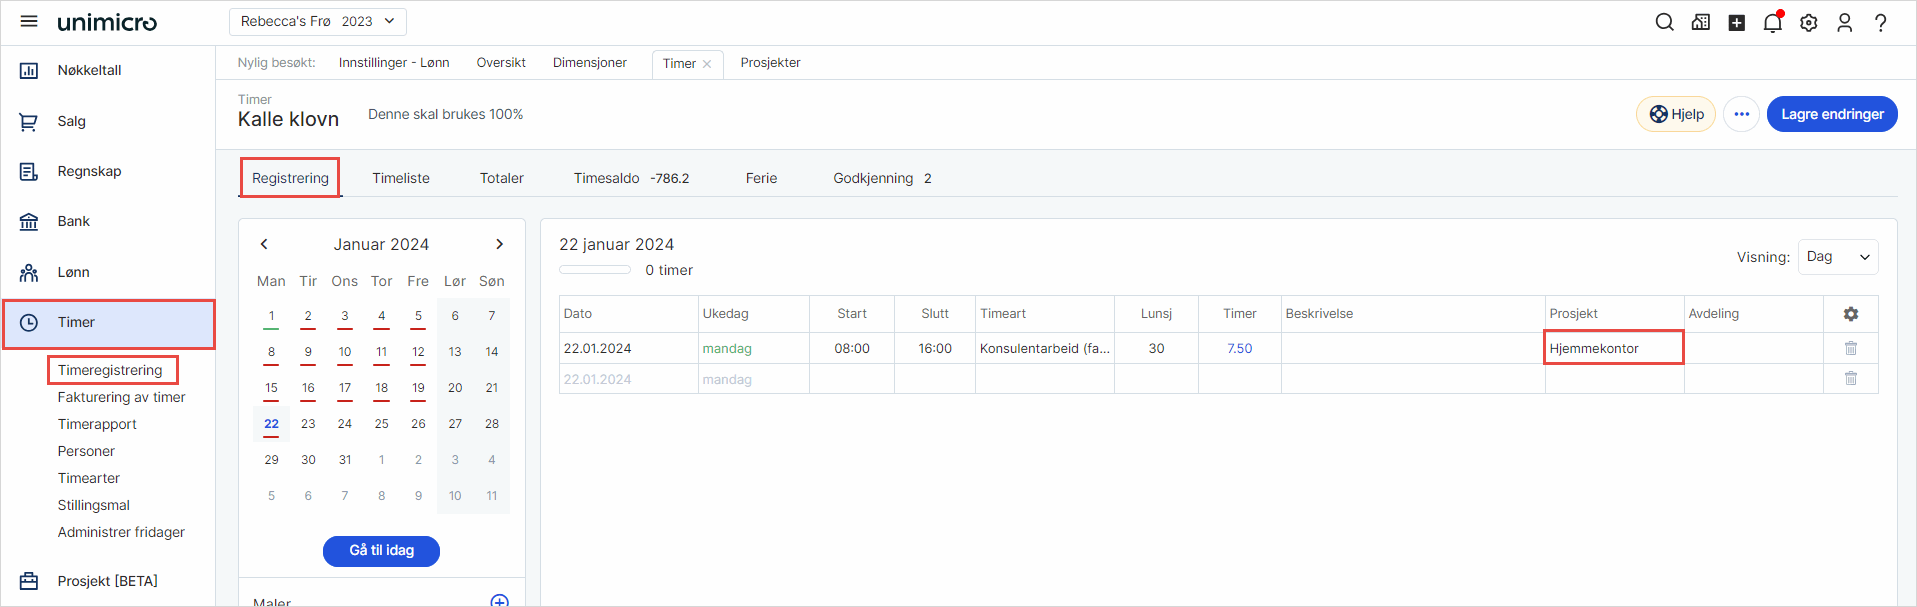
Task: Open the Visning Dag dropdown
Action: (x=1837, y=257)
